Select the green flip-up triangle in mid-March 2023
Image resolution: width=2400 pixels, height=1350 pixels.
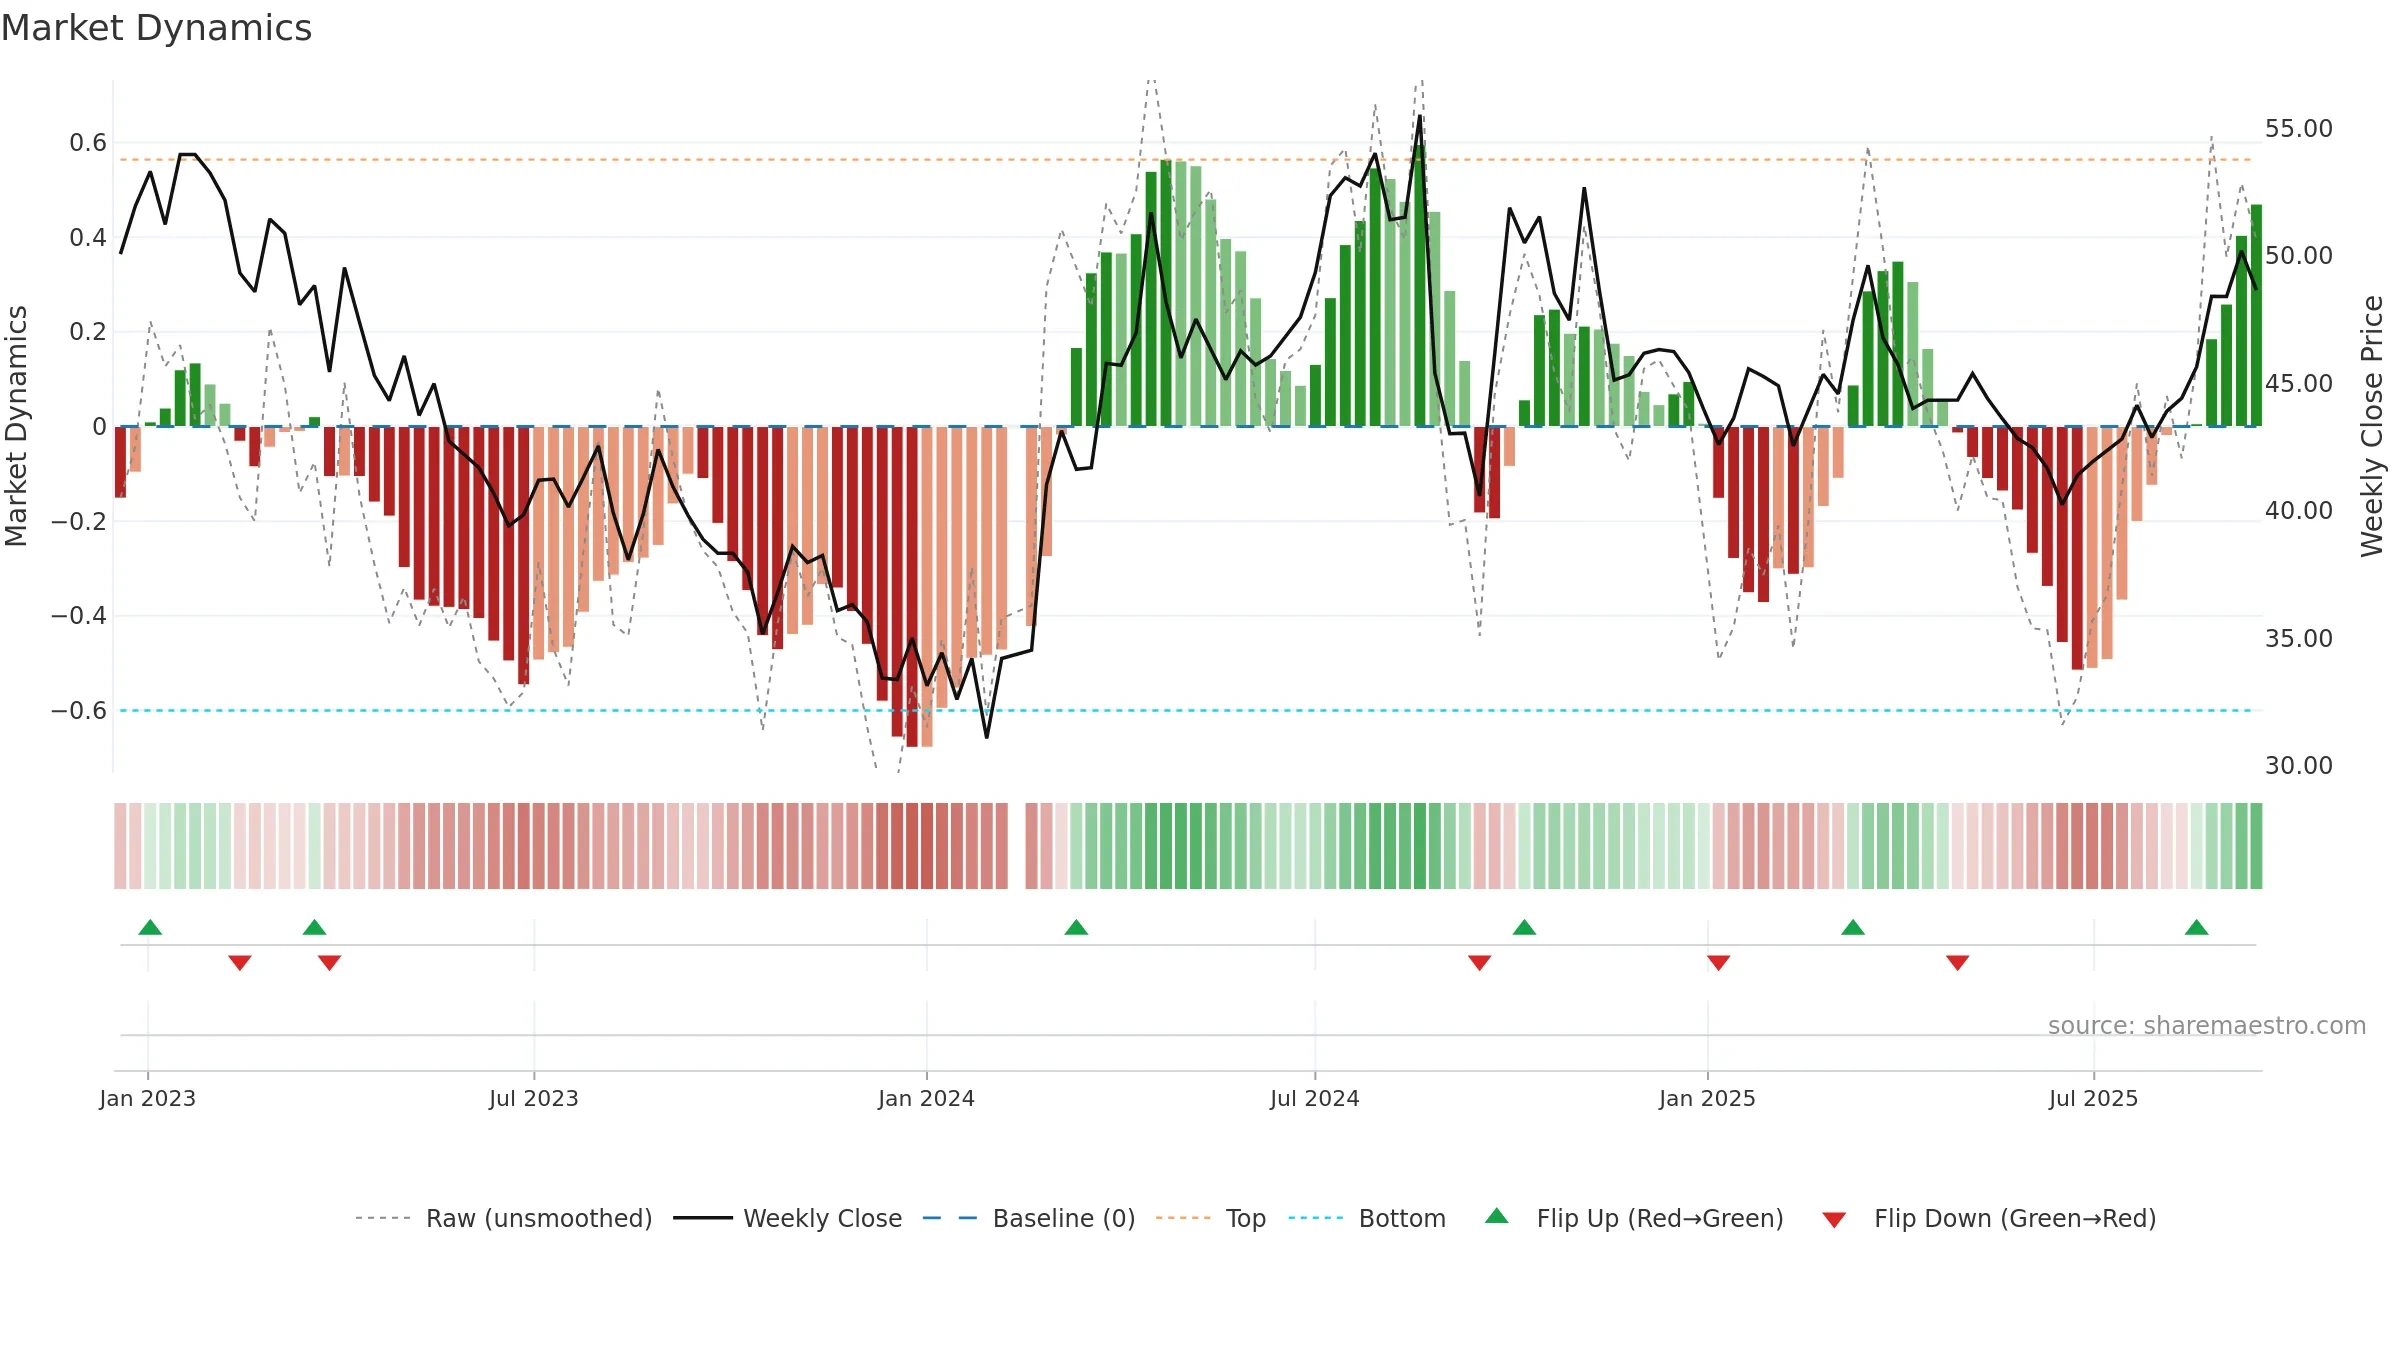tap(314, 927)
